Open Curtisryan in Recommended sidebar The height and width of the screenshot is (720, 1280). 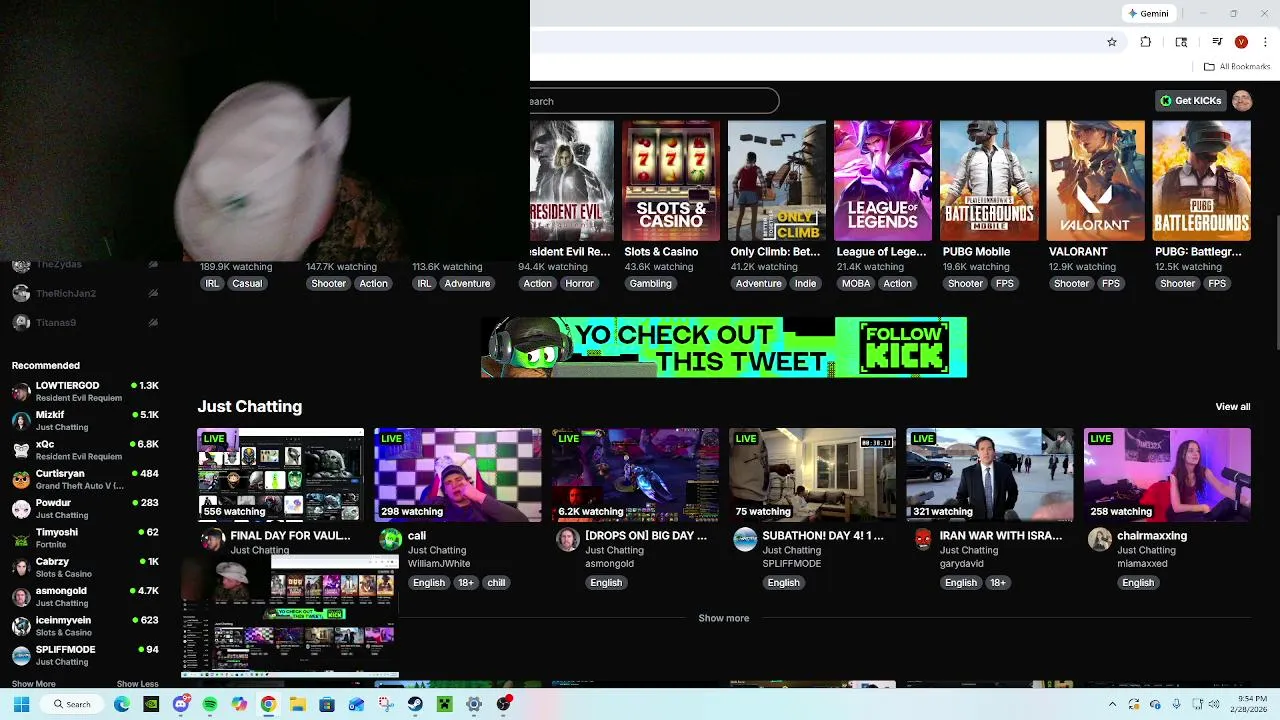coord(85,479)
